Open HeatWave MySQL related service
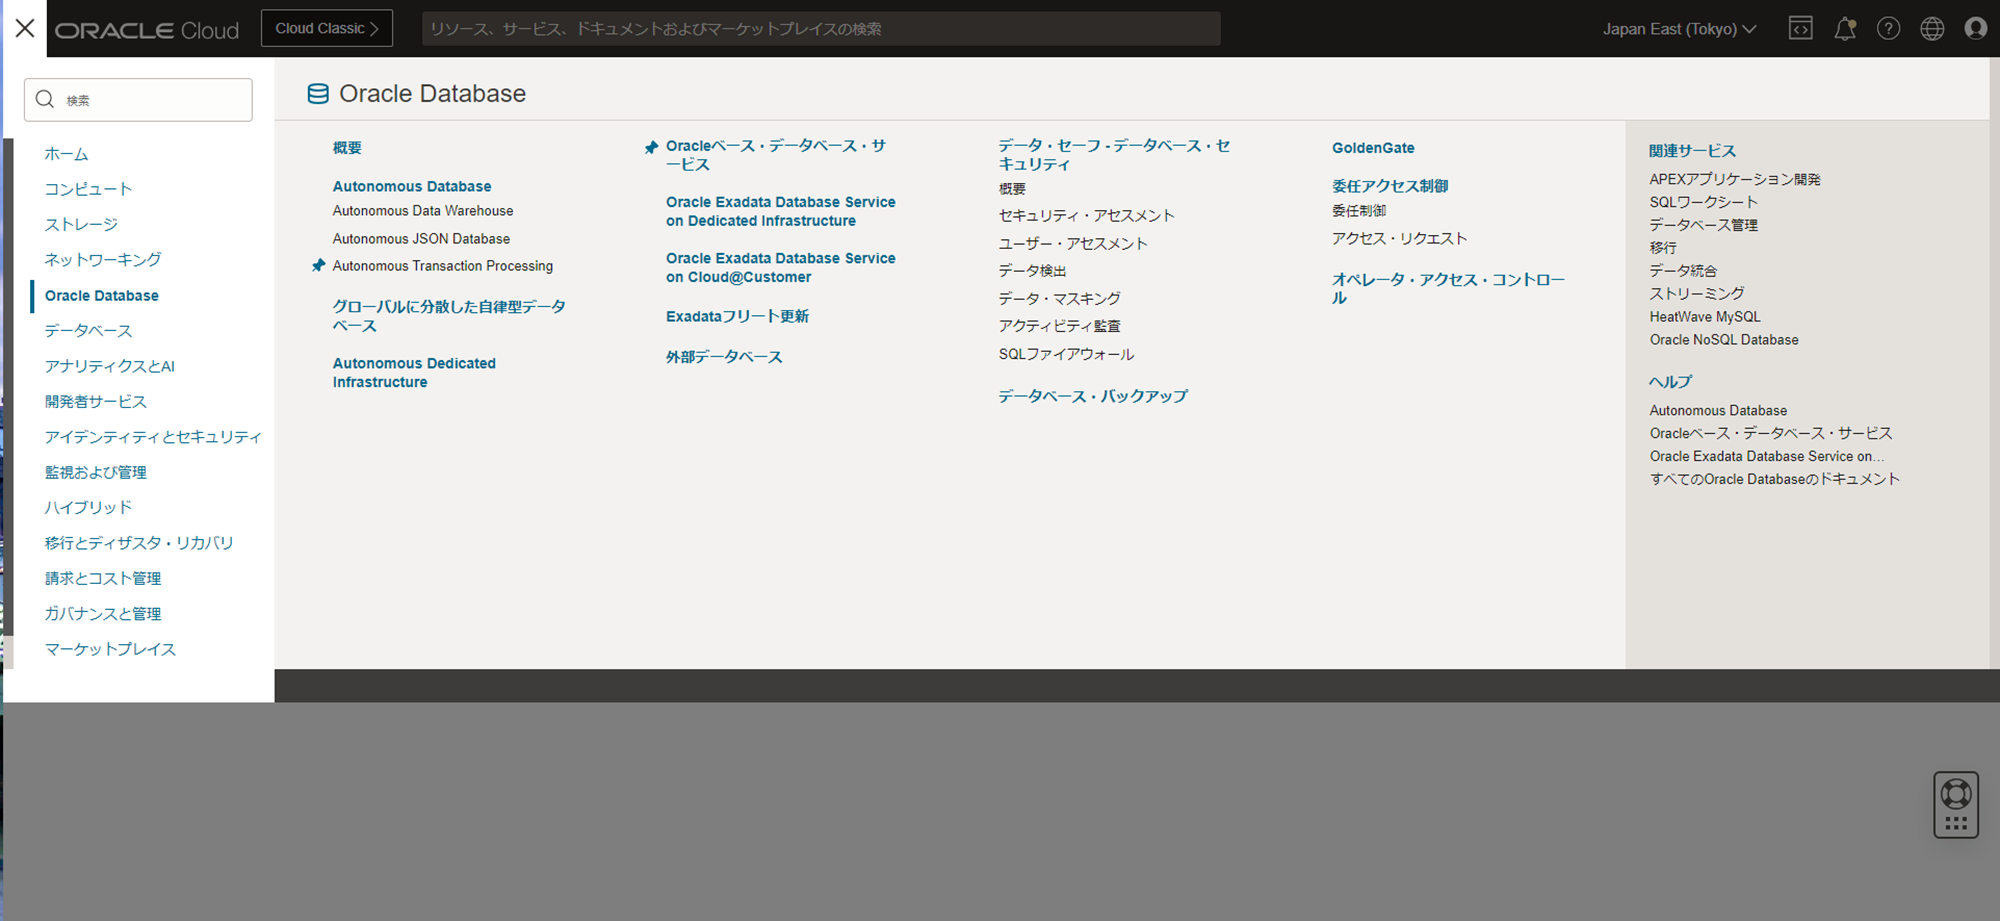Screen dimensions: 2000x921 point(1705,317)
